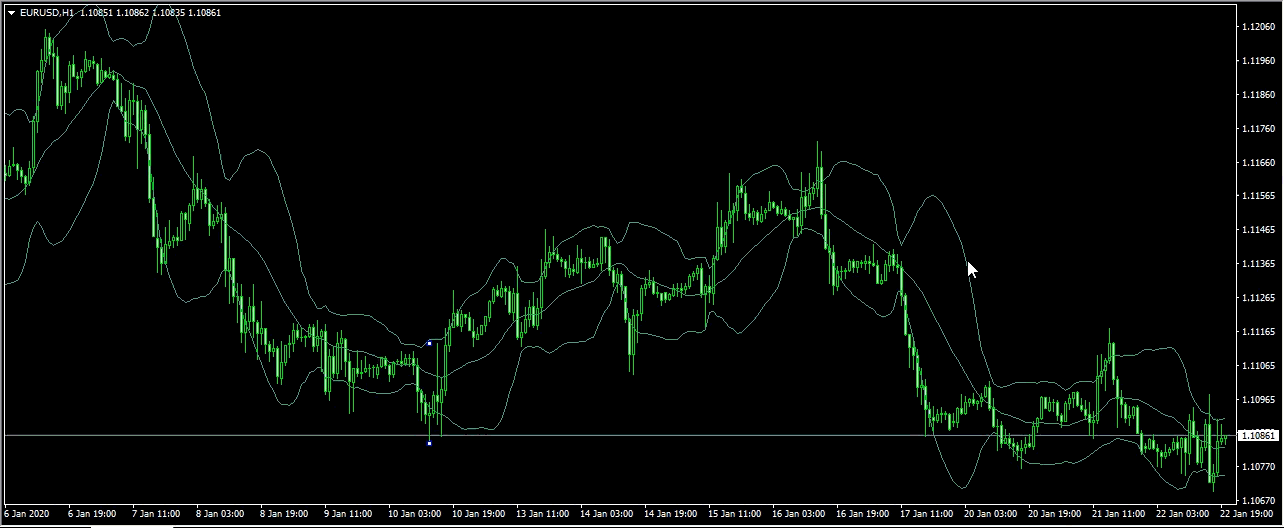This screenshot has width=1284, height=528.
Task: Click the EURUSD,H1 chart title text
Action: [x=46, y=13]
